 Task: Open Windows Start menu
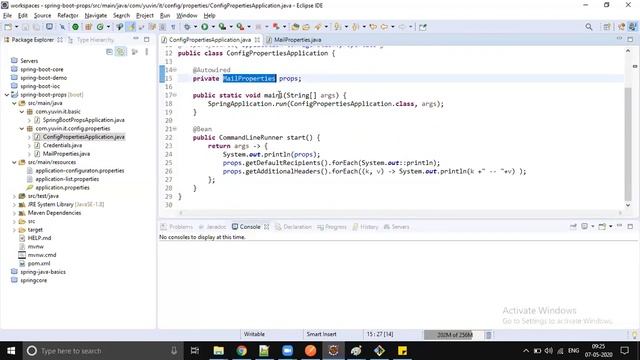coord(11,351)
